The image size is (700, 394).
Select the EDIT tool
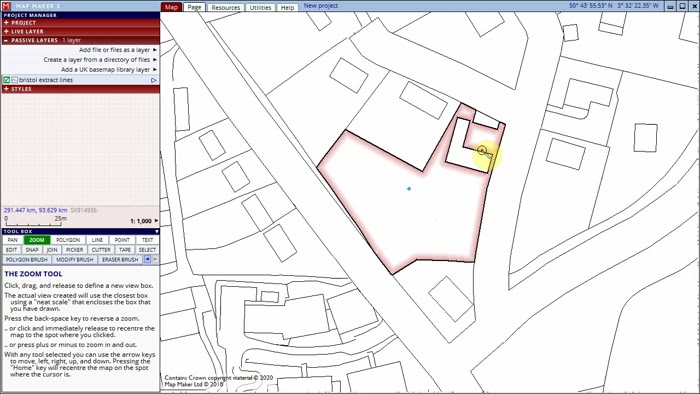point(12,250)
